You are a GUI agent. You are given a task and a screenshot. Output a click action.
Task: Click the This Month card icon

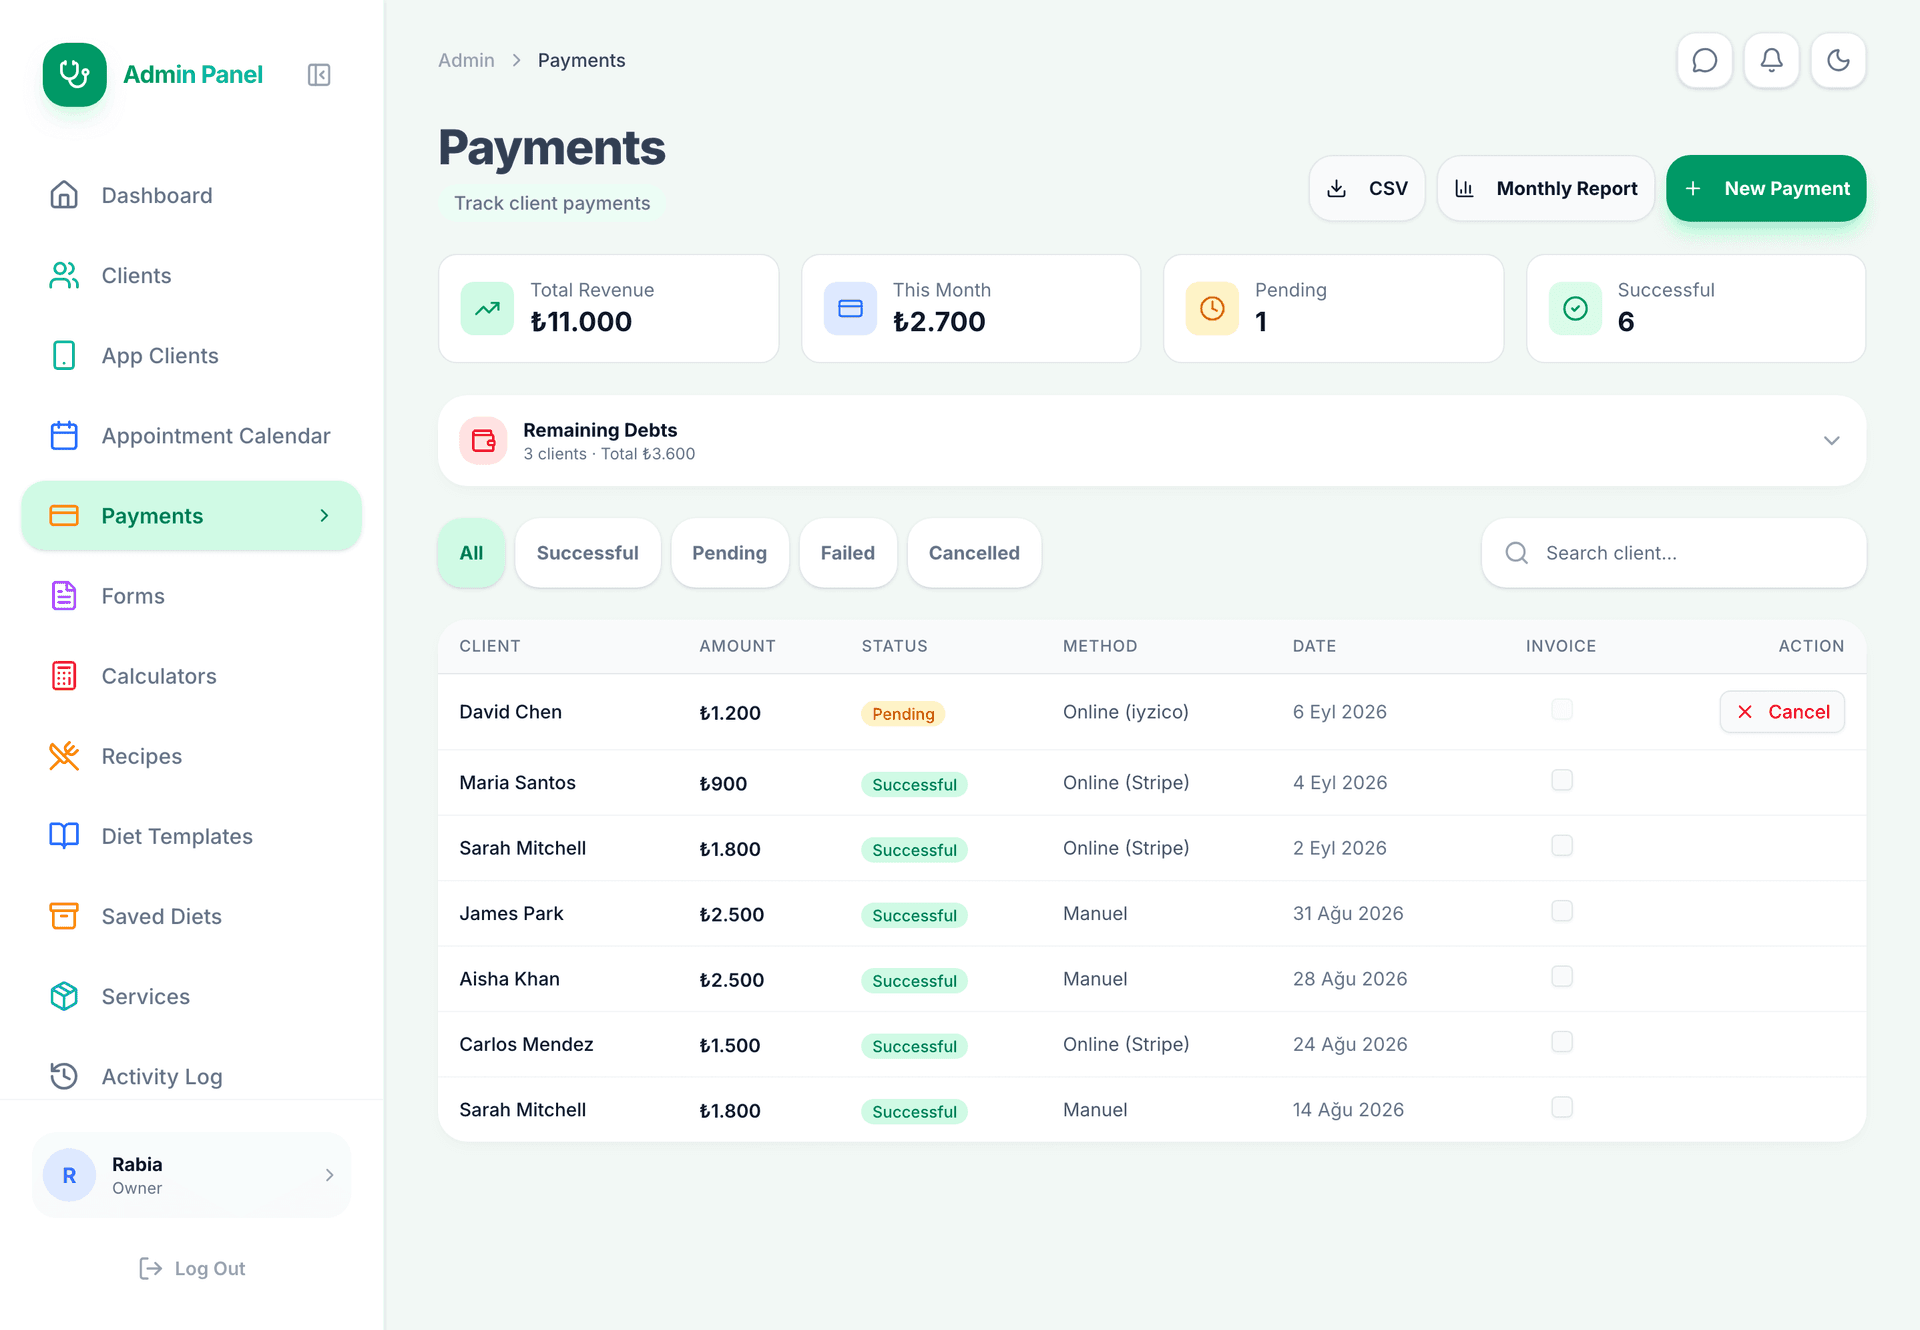850,308
